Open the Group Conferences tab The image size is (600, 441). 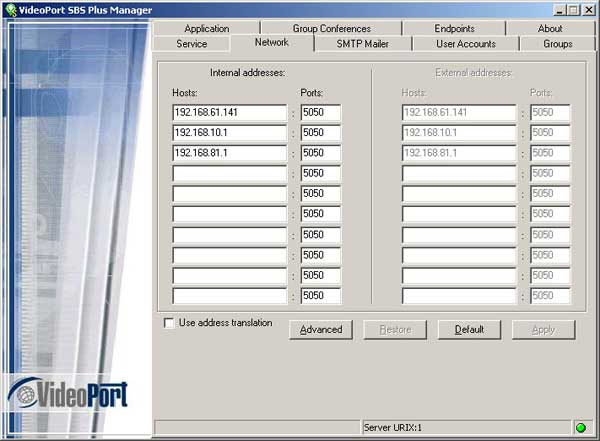pyautogui.click(x=332, y=28)
